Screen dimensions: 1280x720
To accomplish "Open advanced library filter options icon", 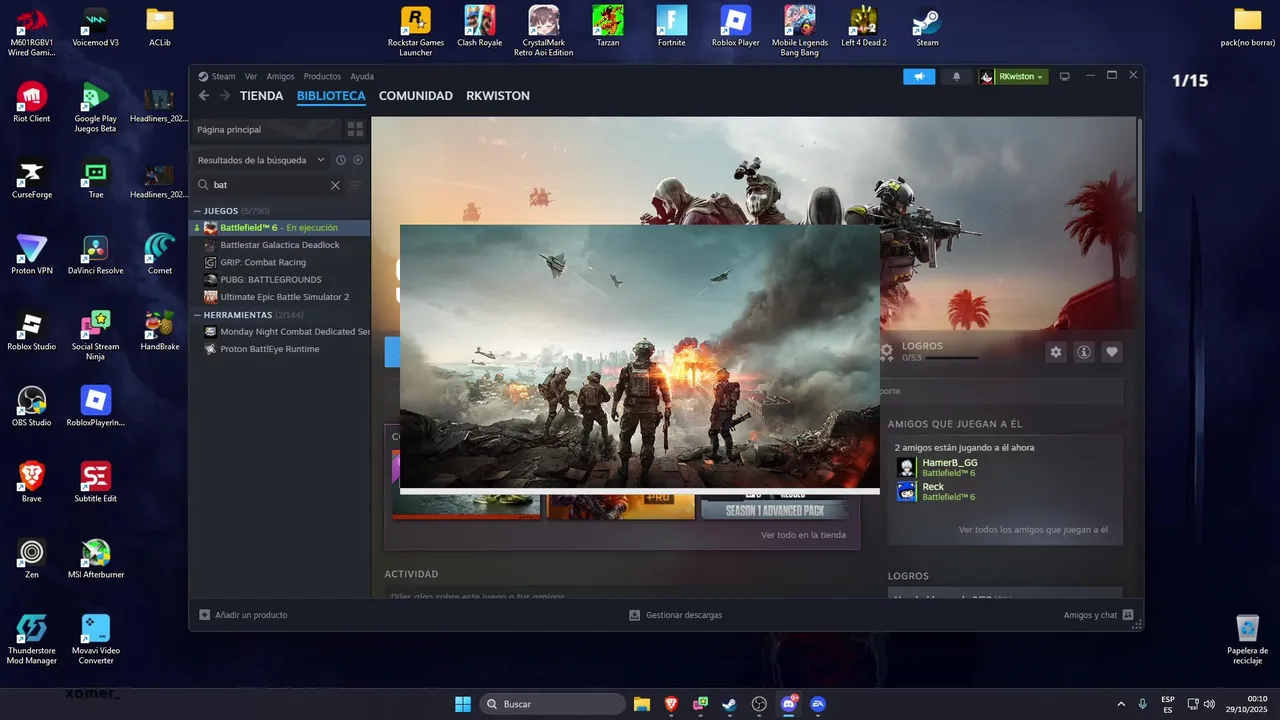I will pos(356,185).
